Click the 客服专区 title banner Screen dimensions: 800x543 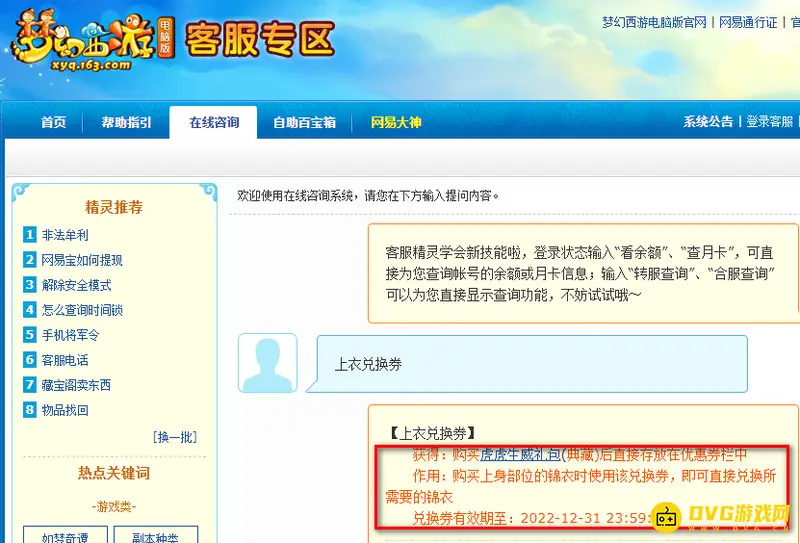tap(260, 39)
